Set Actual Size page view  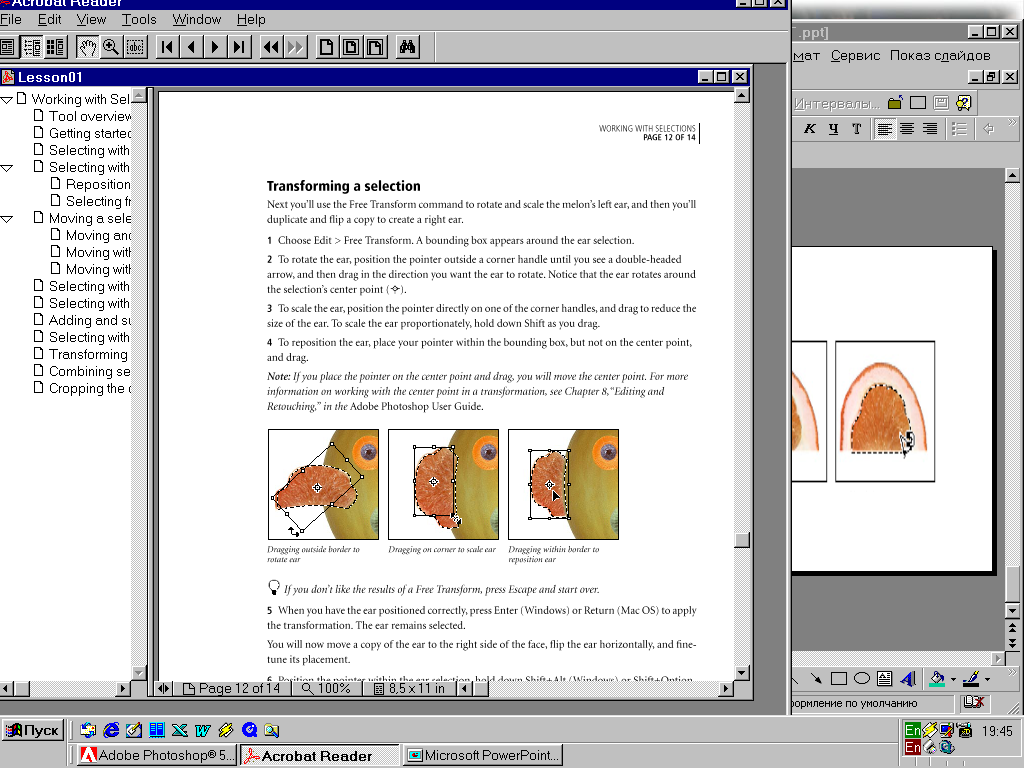coord(327,47)
